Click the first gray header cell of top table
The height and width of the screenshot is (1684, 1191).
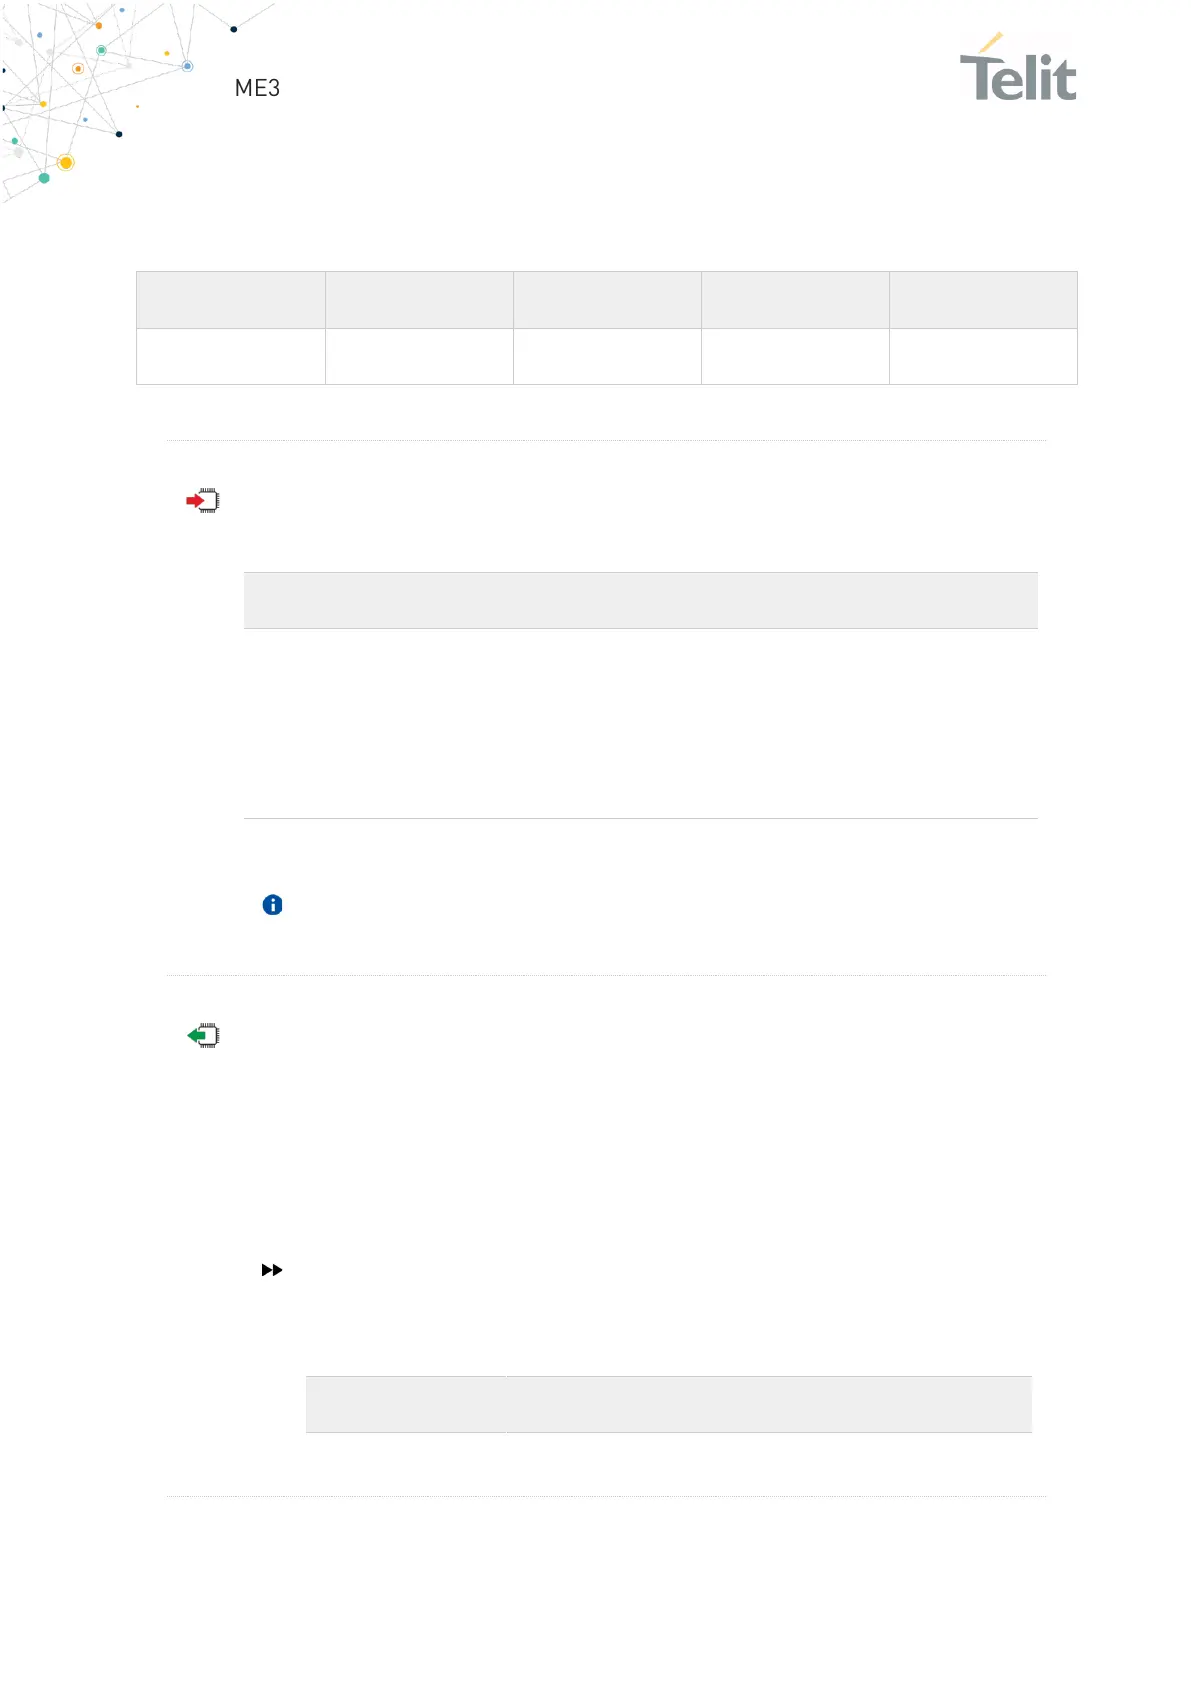(x=231, y=300)
